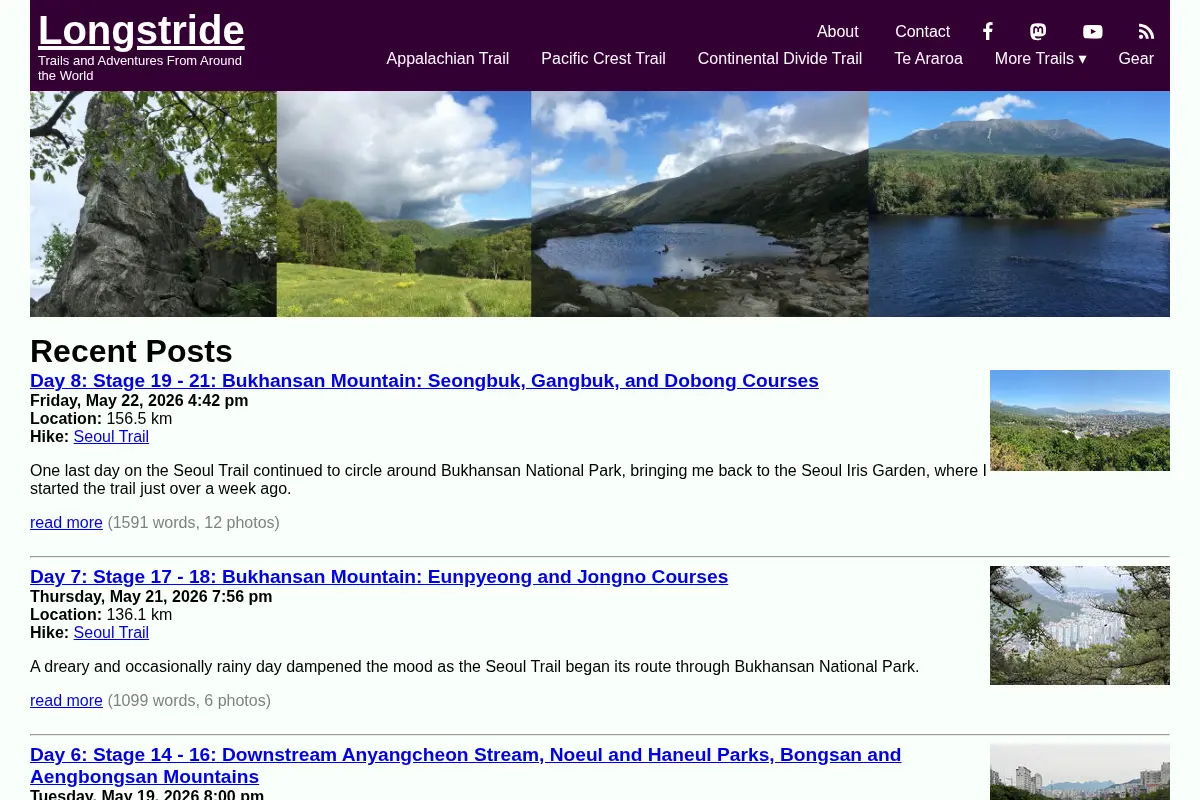Click the green meadow banner photo
This screenshot has width=1200, height=800.
pos(404,204)
